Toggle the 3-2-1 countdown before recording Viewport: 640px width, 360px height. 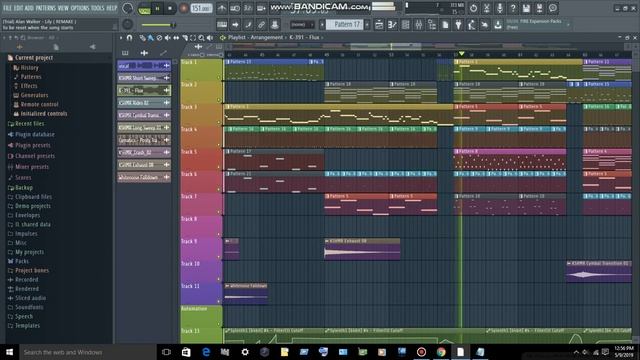coord(248,8)
